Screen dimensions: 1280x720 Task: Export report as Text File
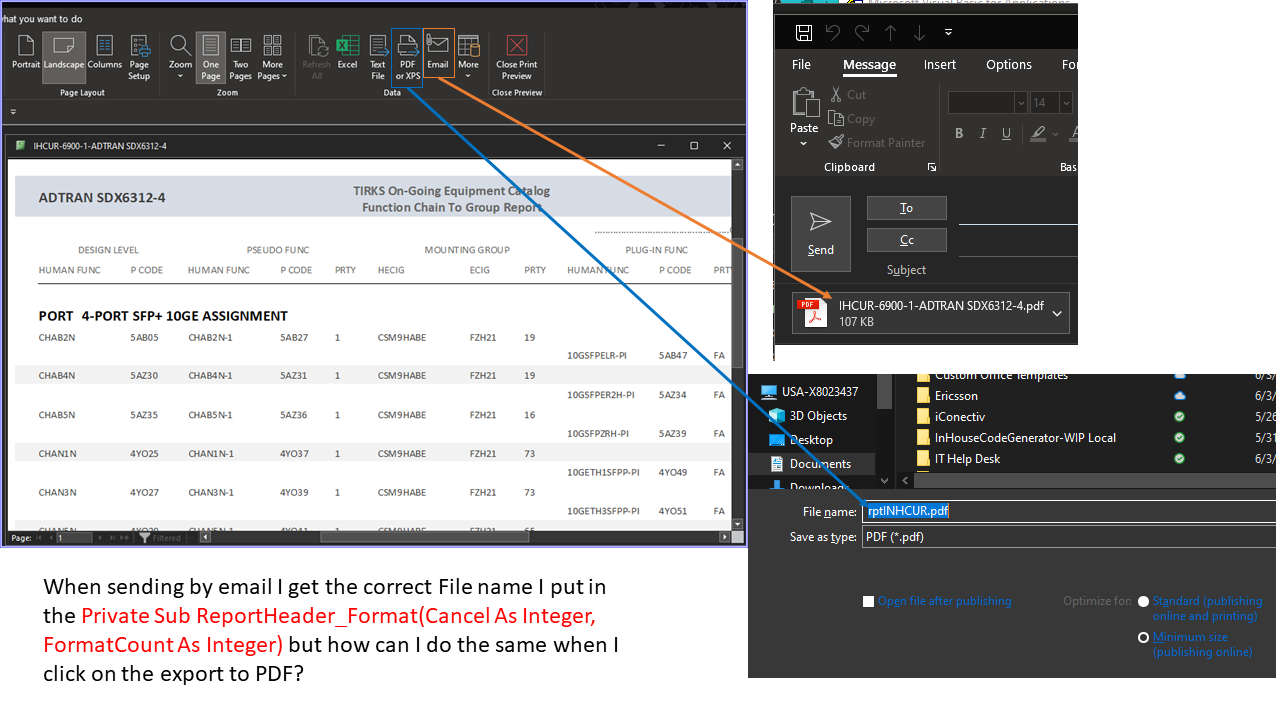click(377, 55)
